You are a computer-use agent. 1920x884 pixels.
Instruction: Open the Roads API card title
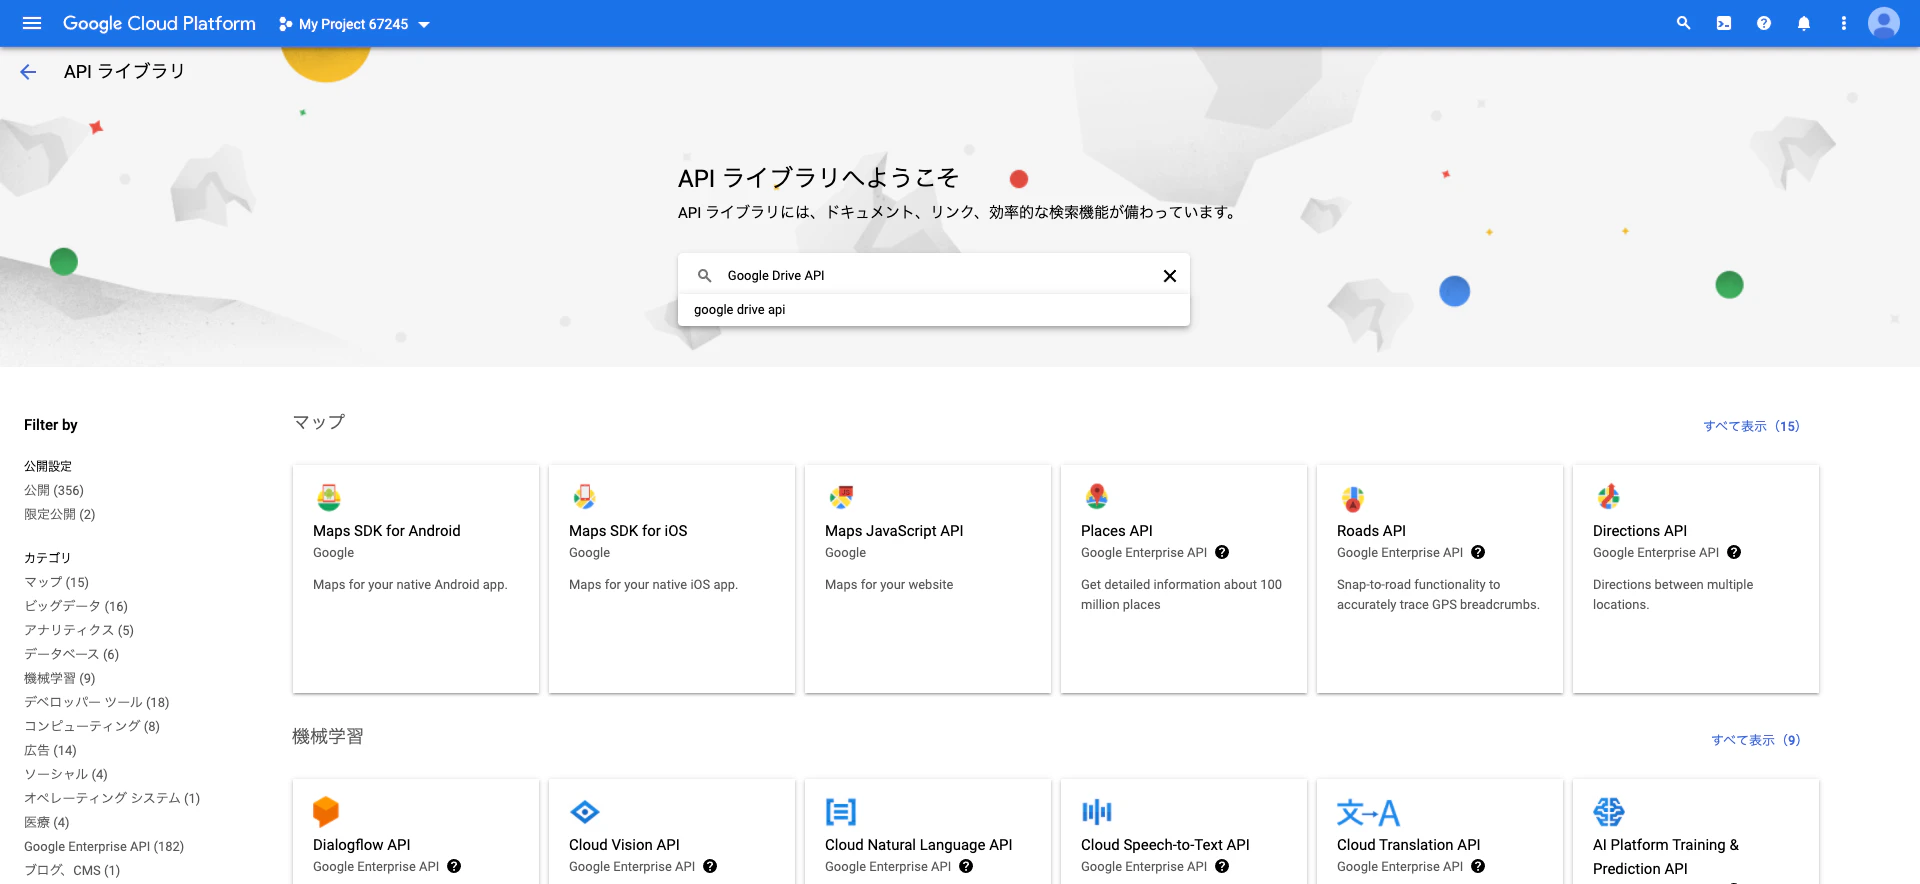pyautogui.click(x=1371, y=531)
